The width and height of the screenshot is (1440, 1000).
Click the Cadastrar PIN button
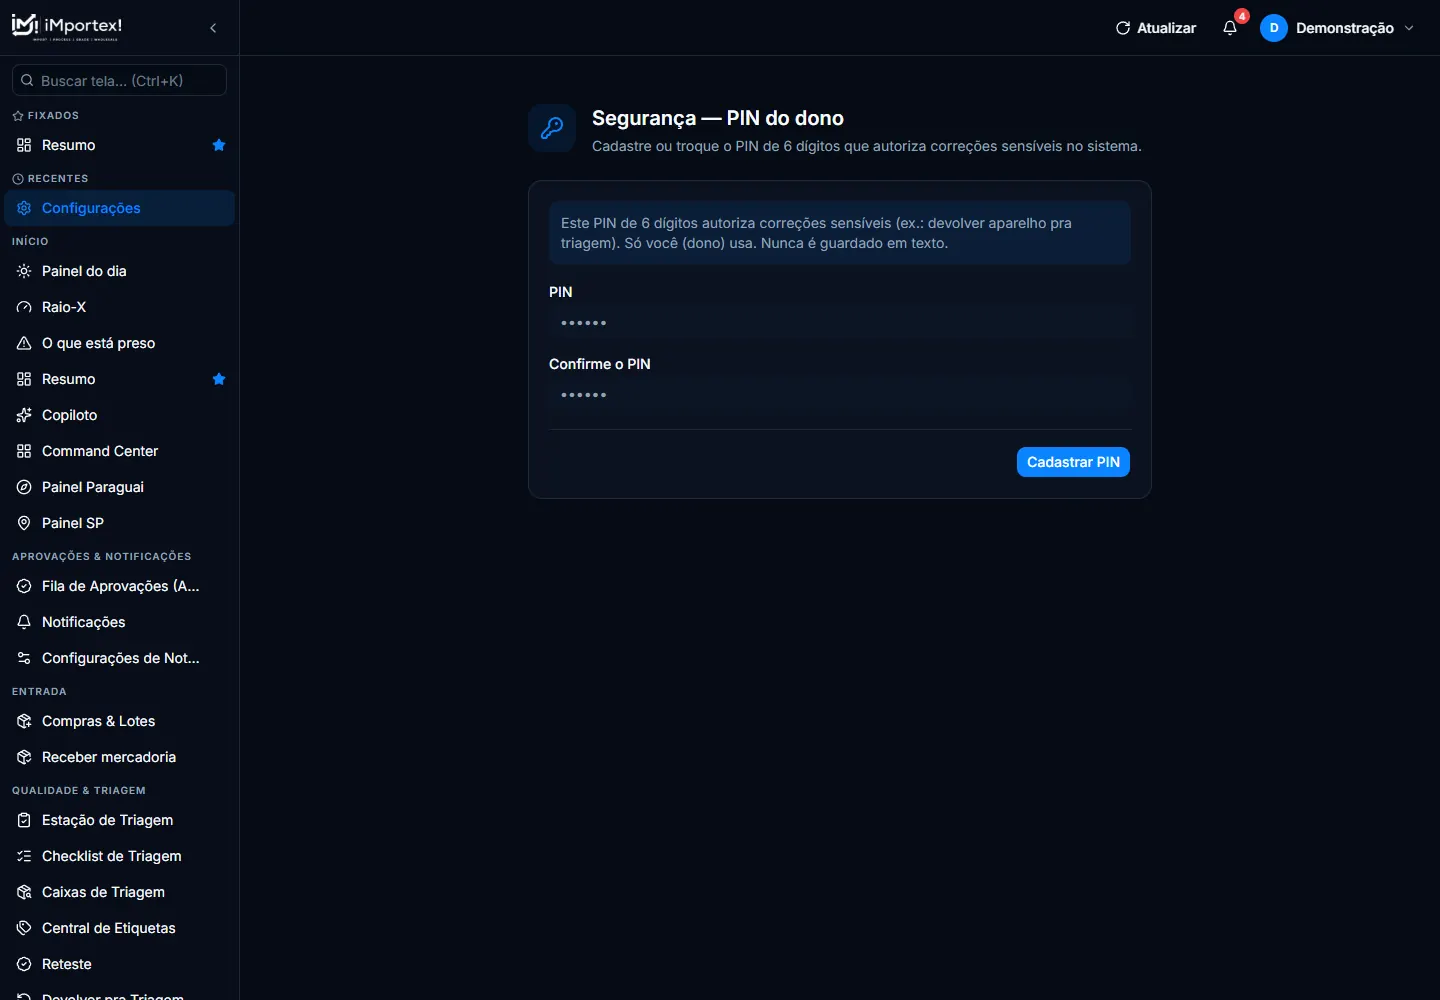1073,462
